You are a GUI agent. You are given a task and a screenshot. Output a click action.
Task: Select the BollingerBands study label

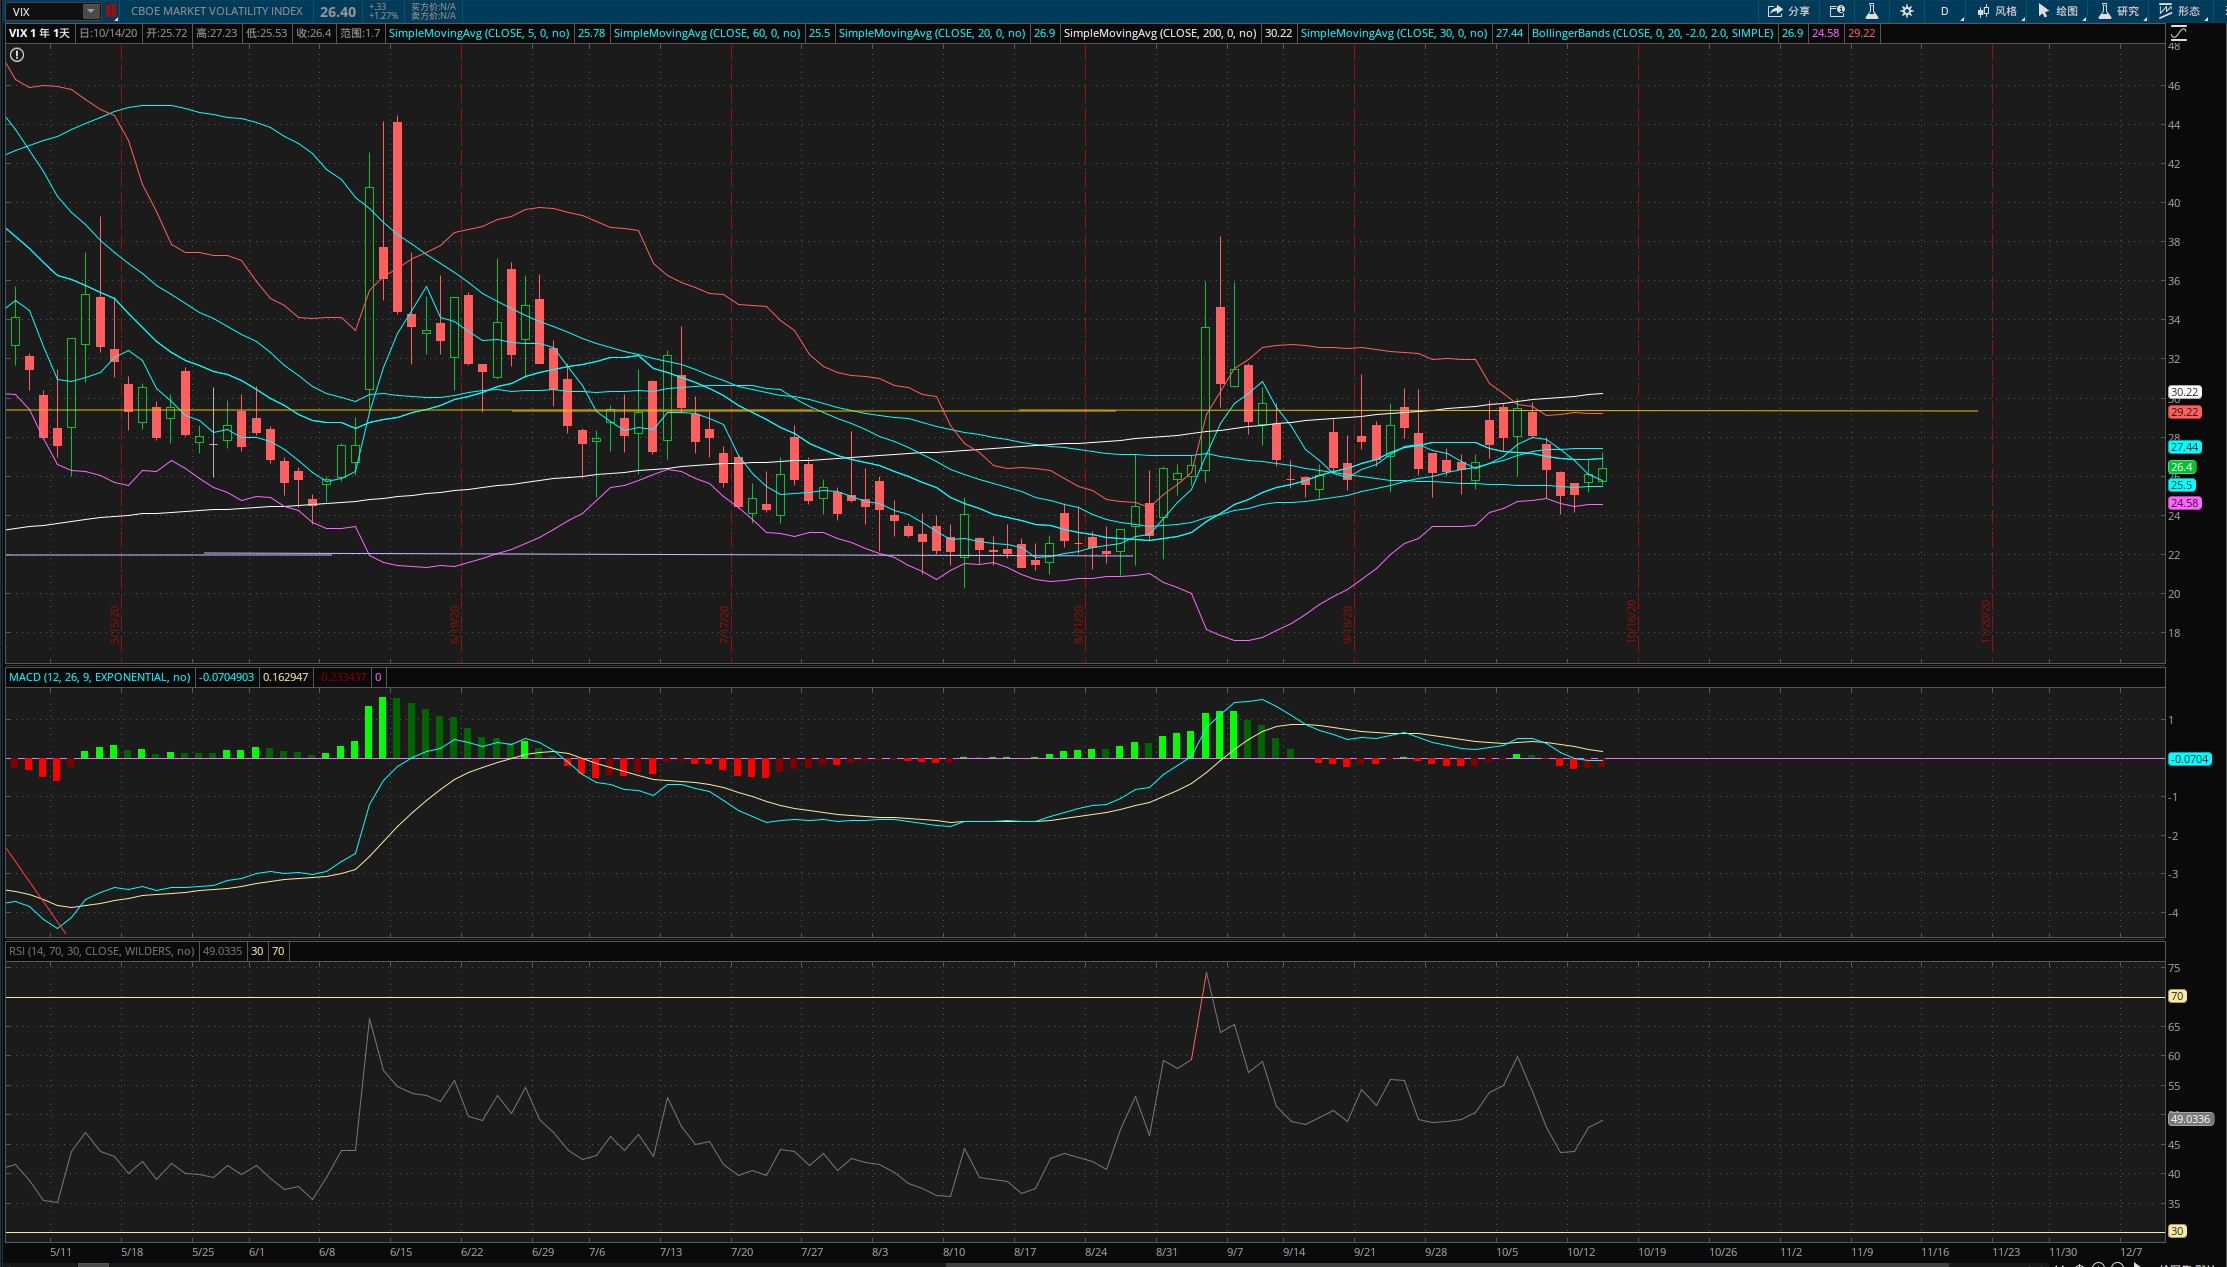click(x=1653, y=33)
